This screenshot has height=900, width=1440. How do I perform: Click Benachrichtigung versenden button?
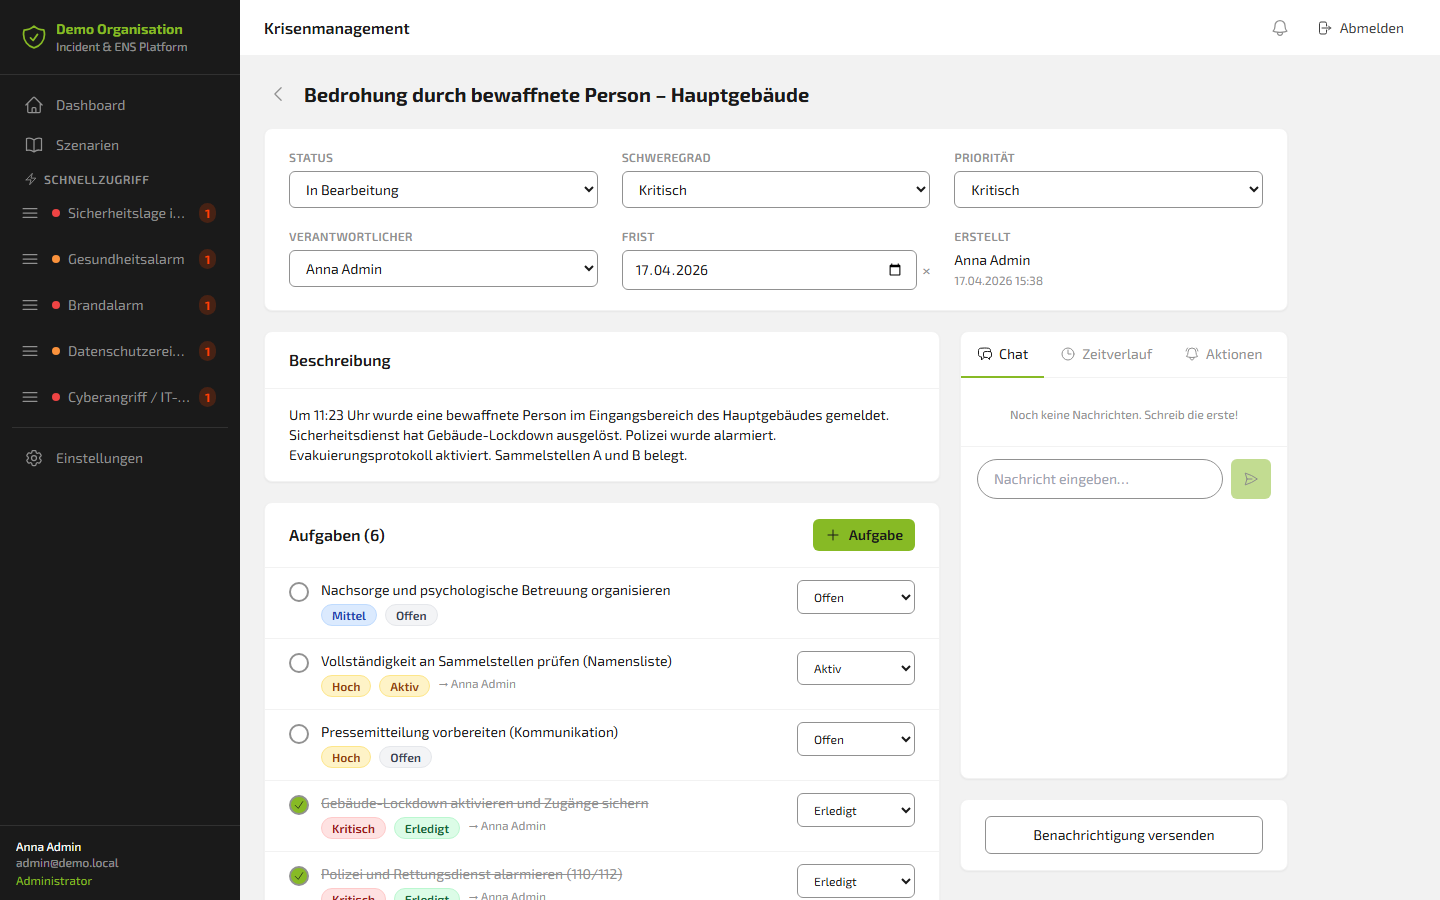coord(1124,835)
